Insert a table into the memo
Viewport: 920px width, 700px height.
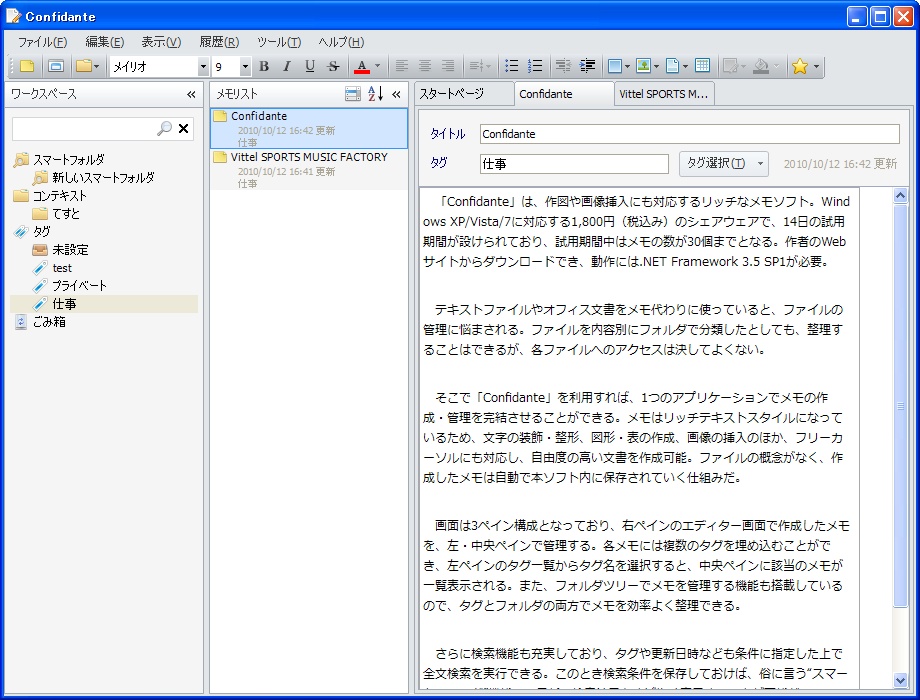[x=702, y=65]
